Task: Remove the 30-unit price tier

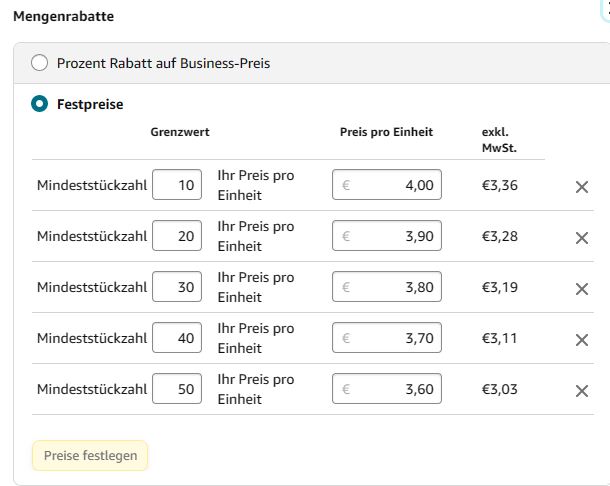Action: pos(582,289)
